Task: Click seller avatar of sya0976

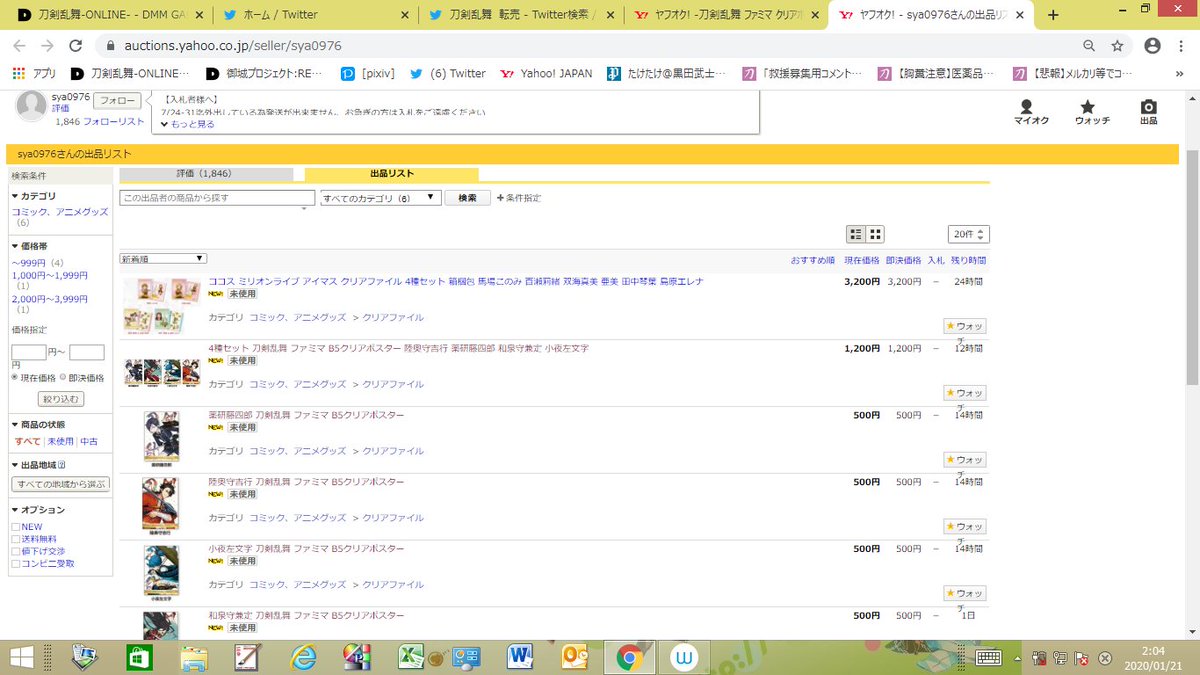Action: (x=32, y=104)
